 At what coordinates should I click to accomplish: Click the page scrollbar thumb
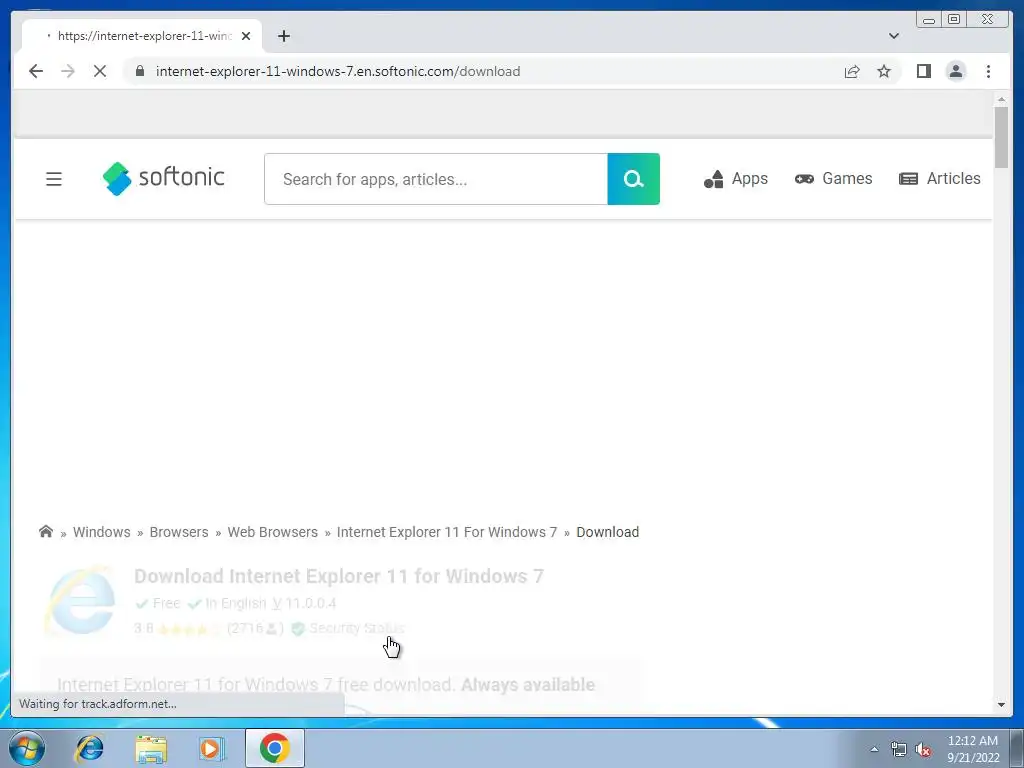[1001, 137]
